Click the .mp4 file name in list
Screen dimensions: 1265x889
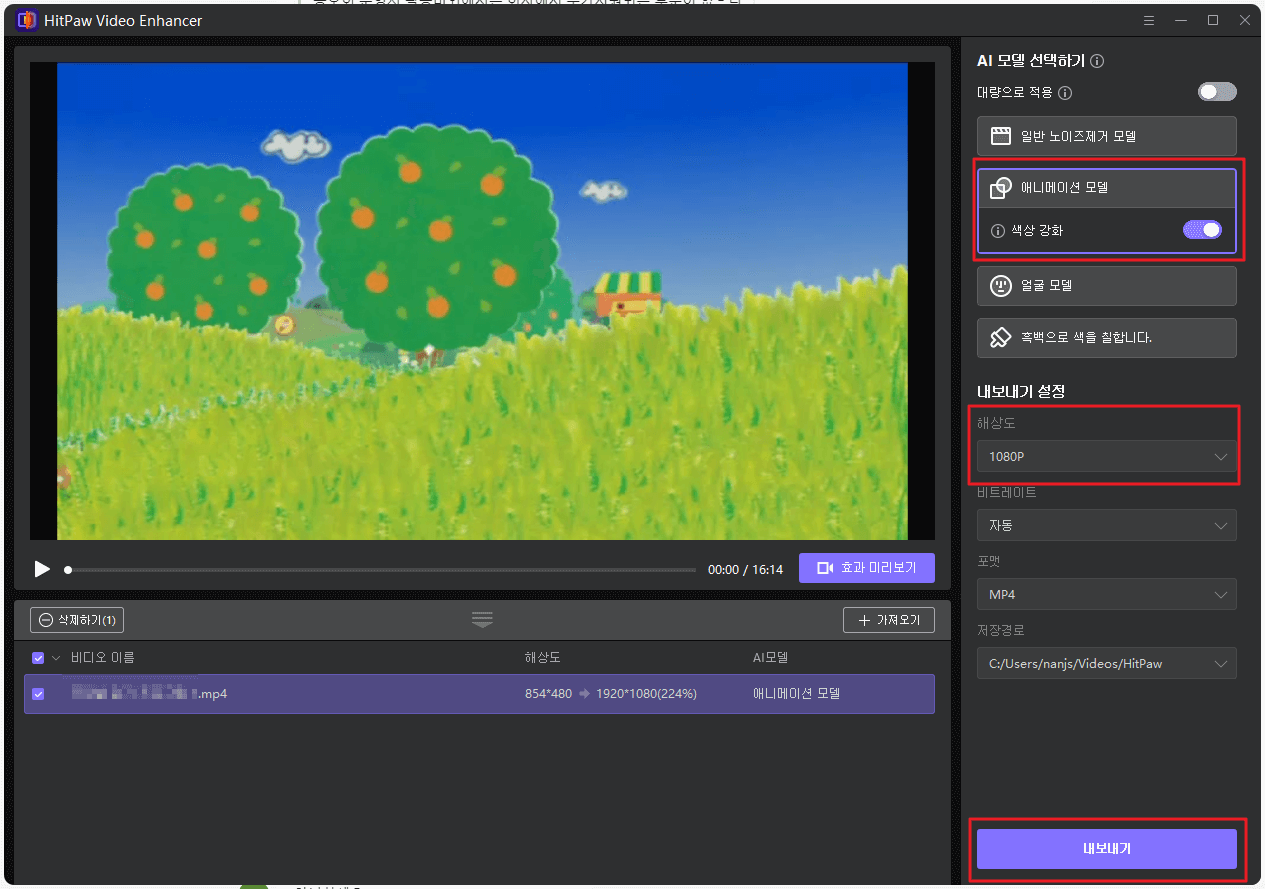point(149,693)
